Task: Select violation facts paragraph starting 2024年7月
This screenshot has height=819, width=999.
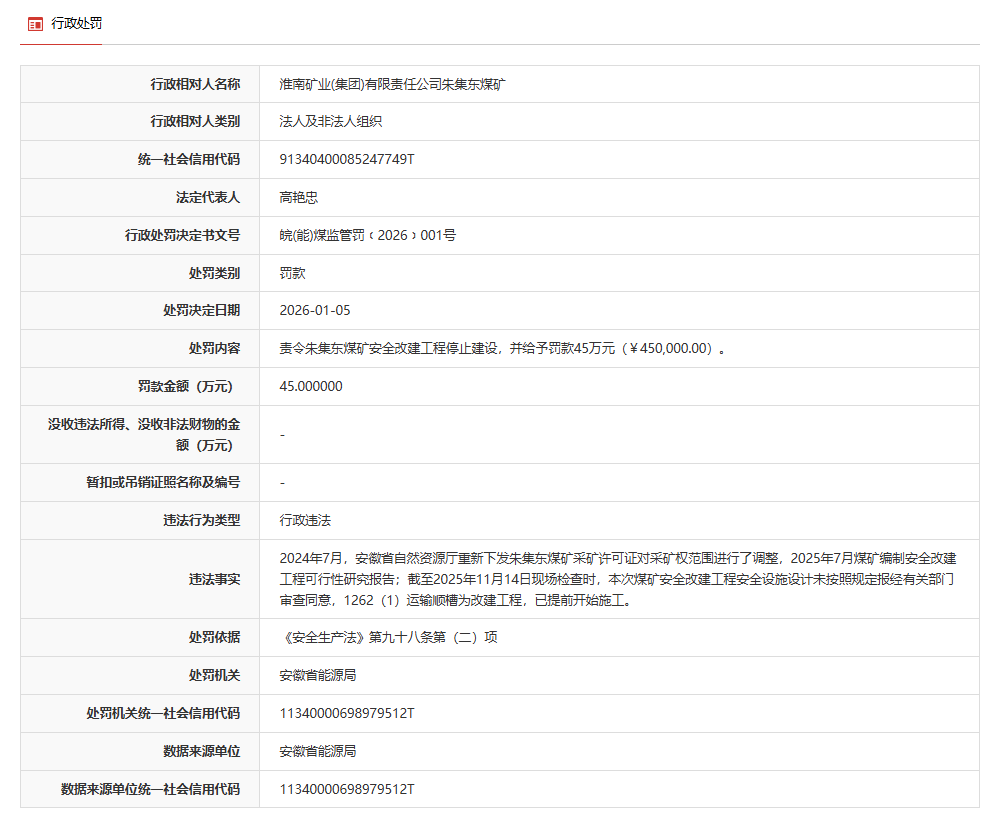Action: (x=618, y=579)
